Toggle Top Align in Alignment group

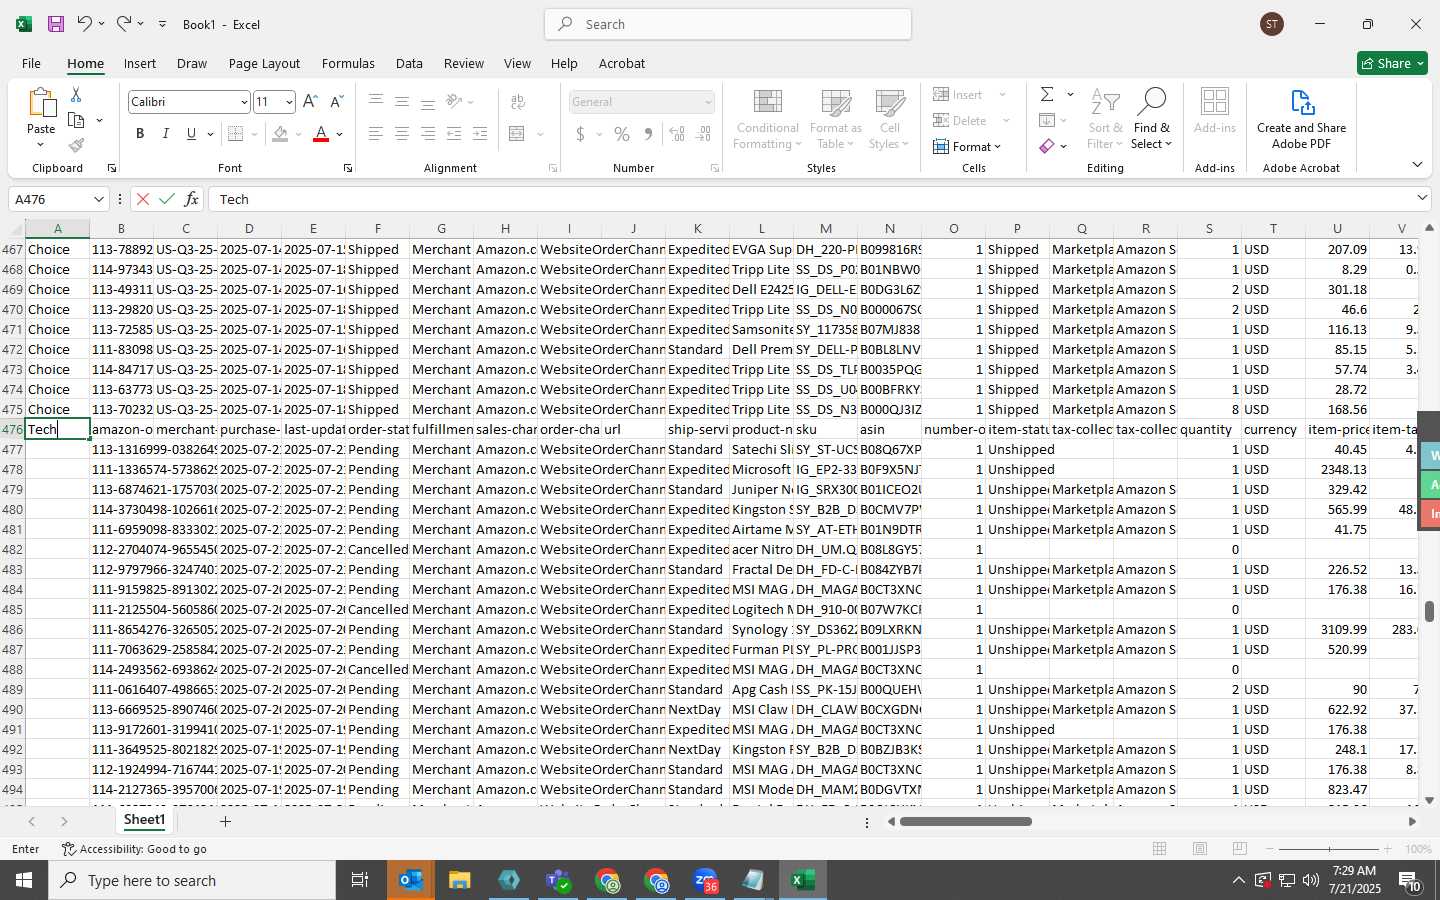pyautogui.click(x=376, y=102)
